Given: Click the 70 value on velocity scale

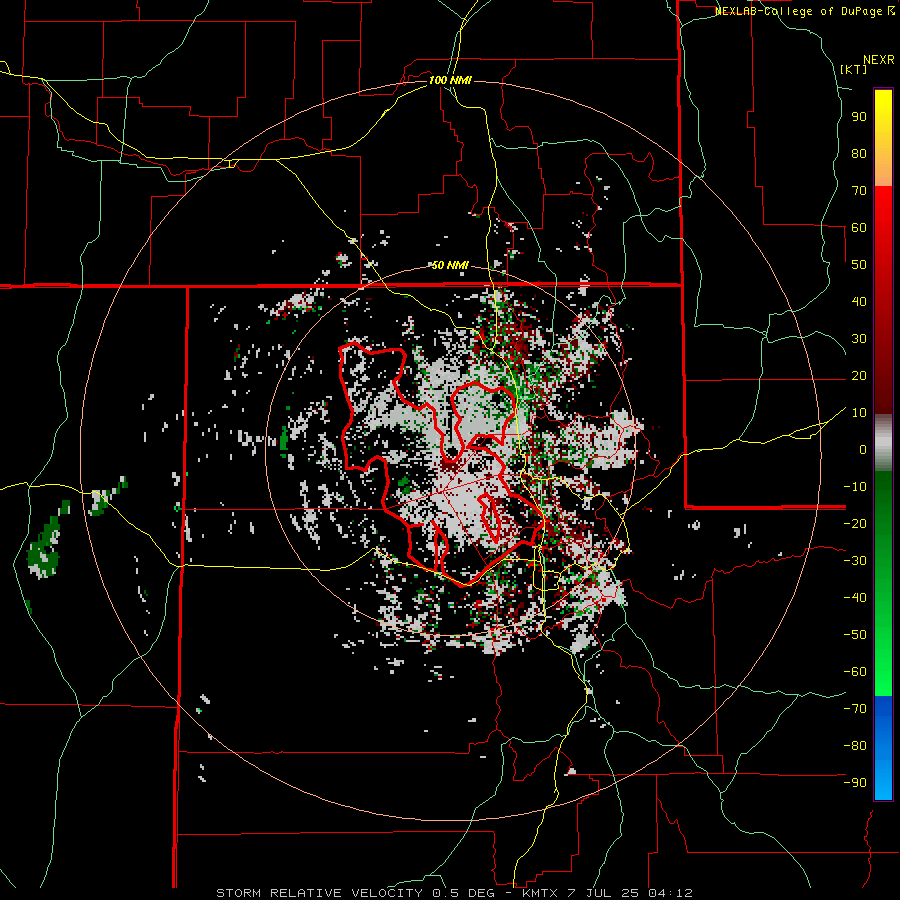Looking at the screenshot, I should click(x=859, y=191).
